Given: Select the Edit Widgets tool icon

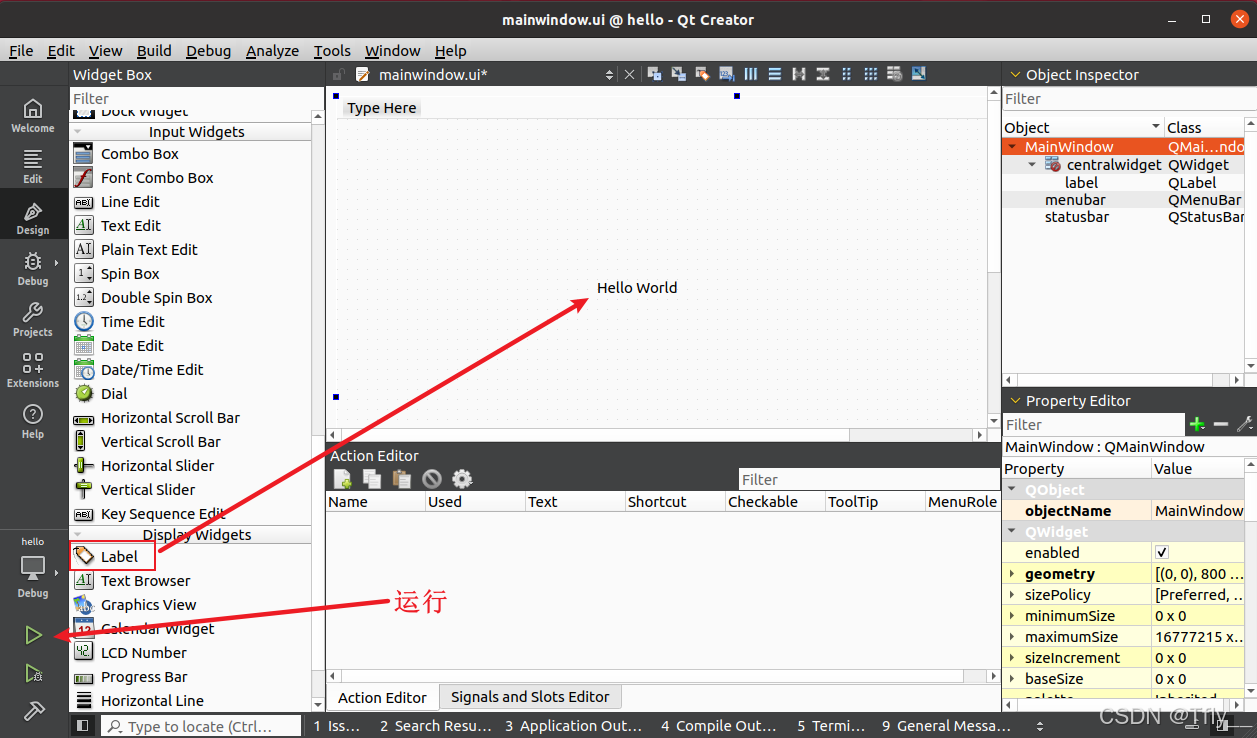Looking at the screenshot, I should (x=655, y=74).
